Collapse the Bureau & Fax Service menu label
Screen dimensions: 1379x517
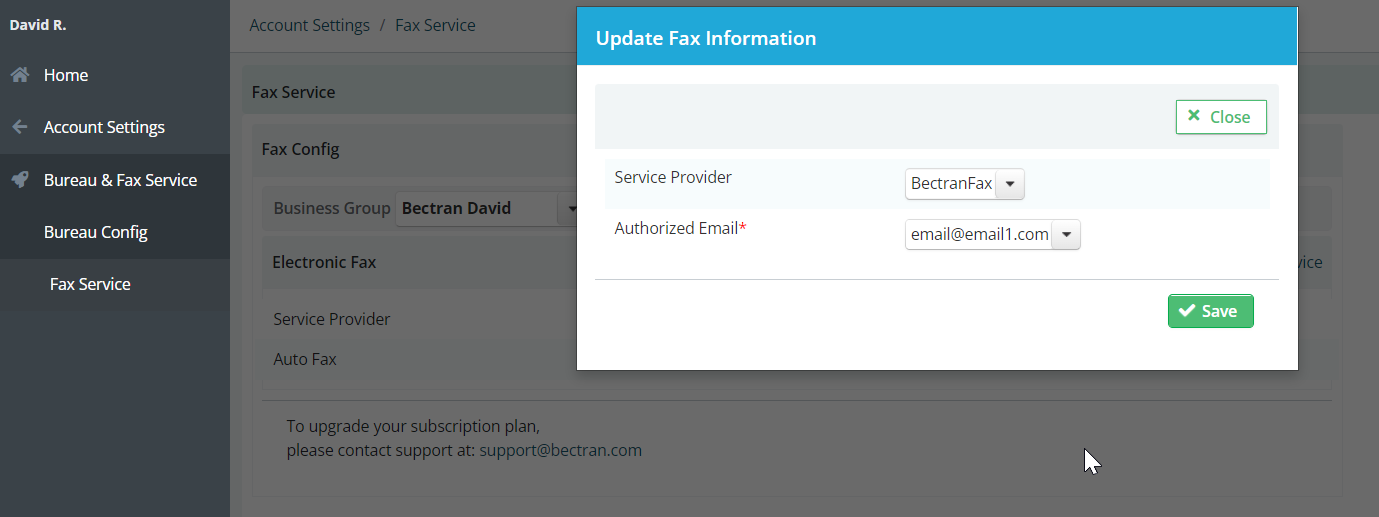[120, 180]
